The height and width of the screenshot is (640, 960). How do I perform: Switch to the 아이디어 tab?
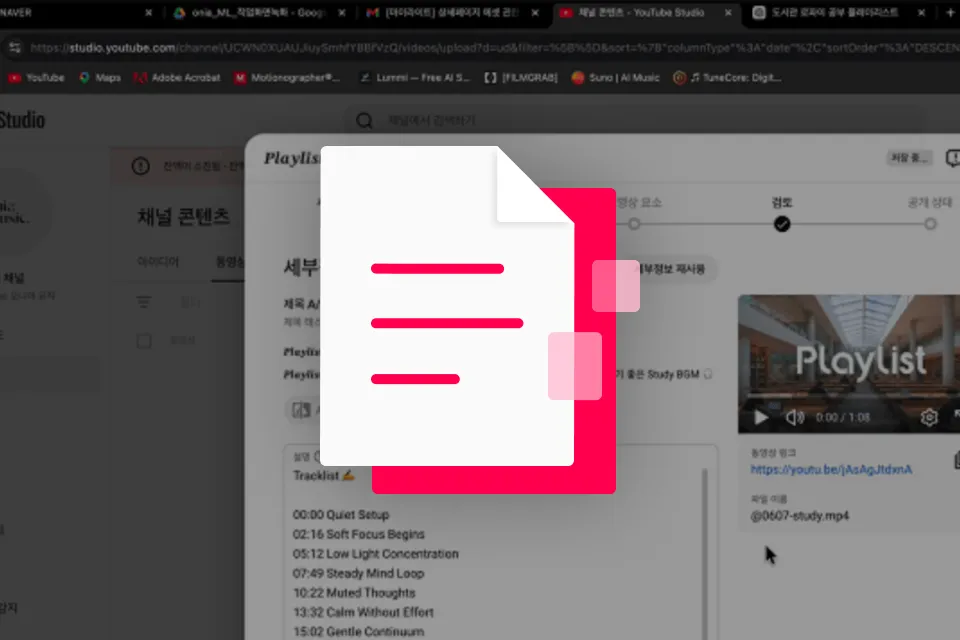pos(158,262)
